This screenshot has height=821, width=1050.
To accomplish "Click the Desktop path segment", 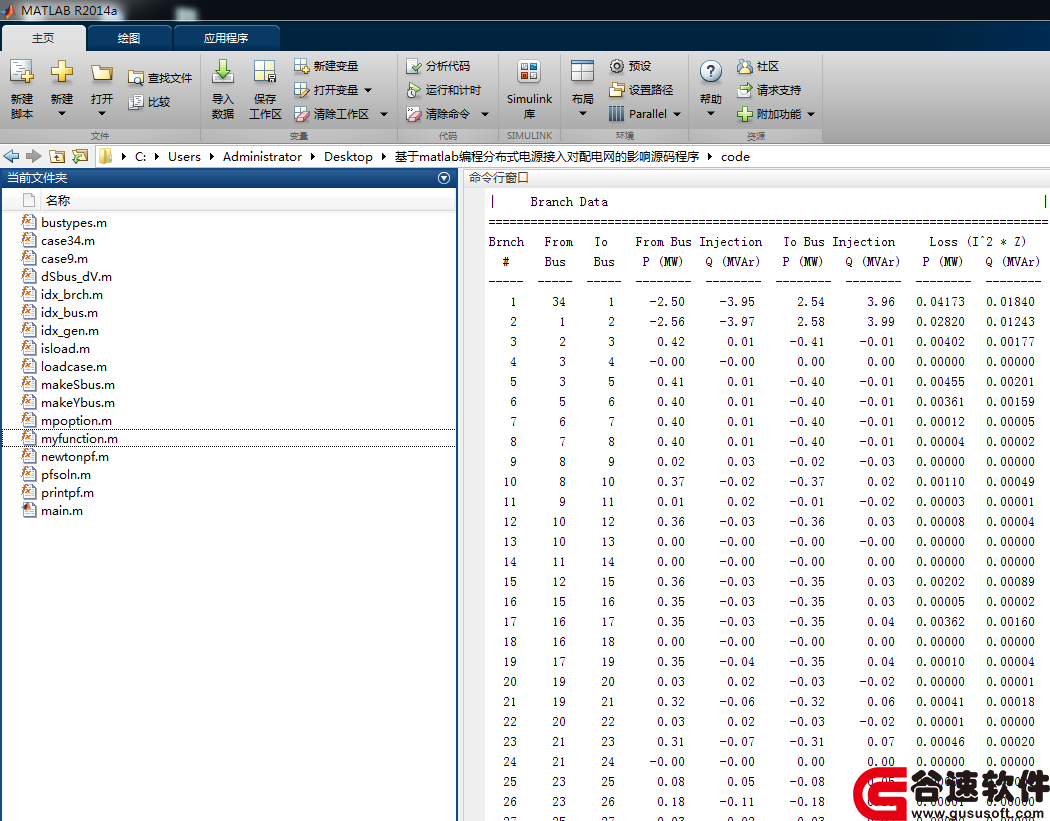I will pos(348,156).
